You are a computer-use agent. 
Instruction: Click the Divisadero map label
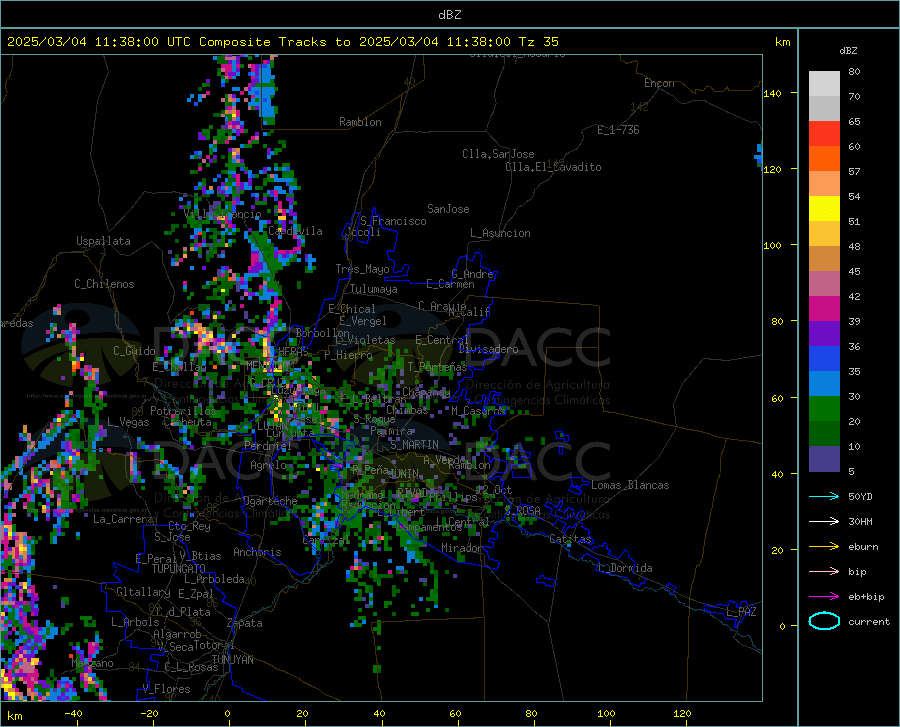488,349
